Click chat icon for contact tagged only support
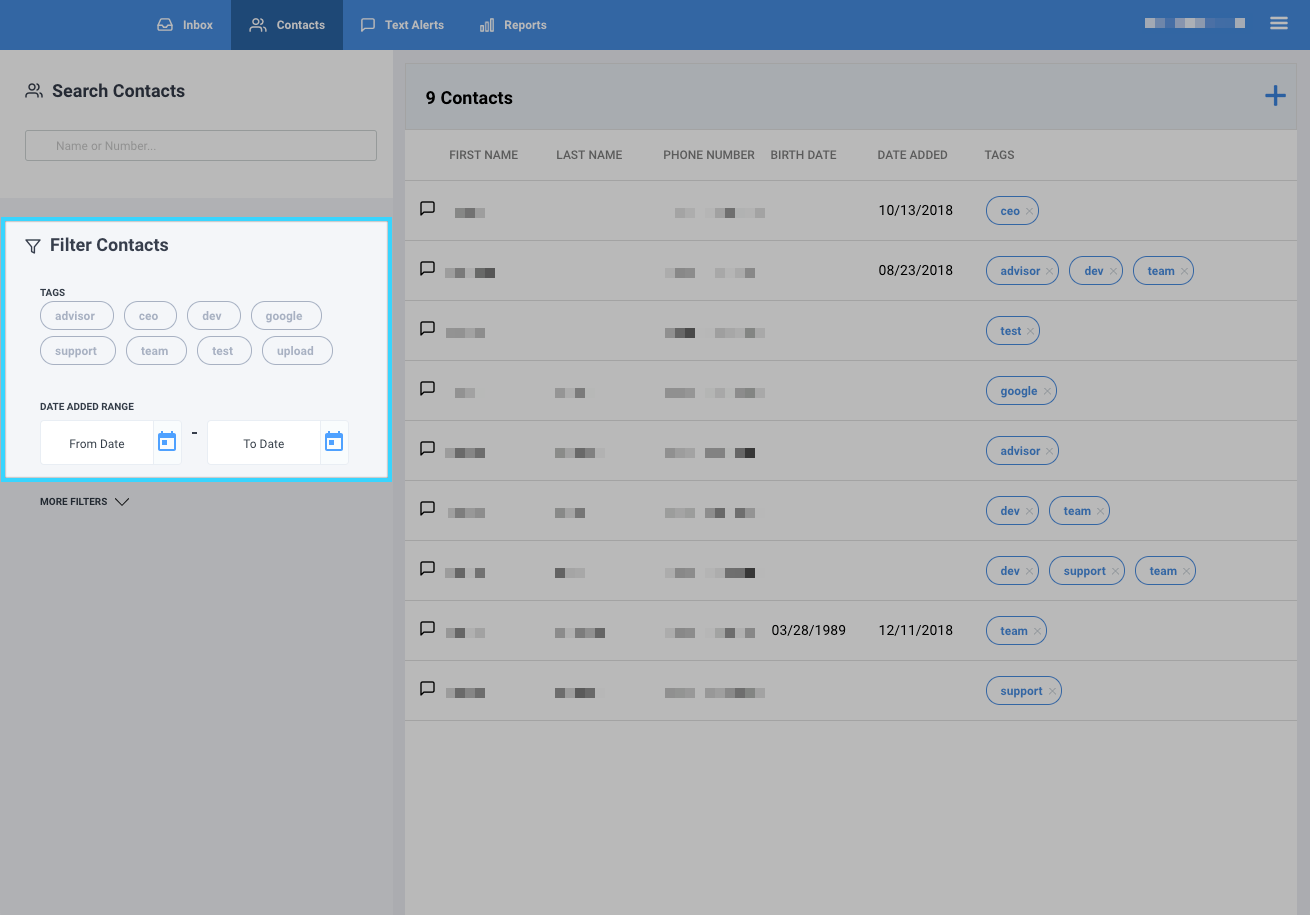This screenshot has width=1310, height=915. (x=427, y=689)
